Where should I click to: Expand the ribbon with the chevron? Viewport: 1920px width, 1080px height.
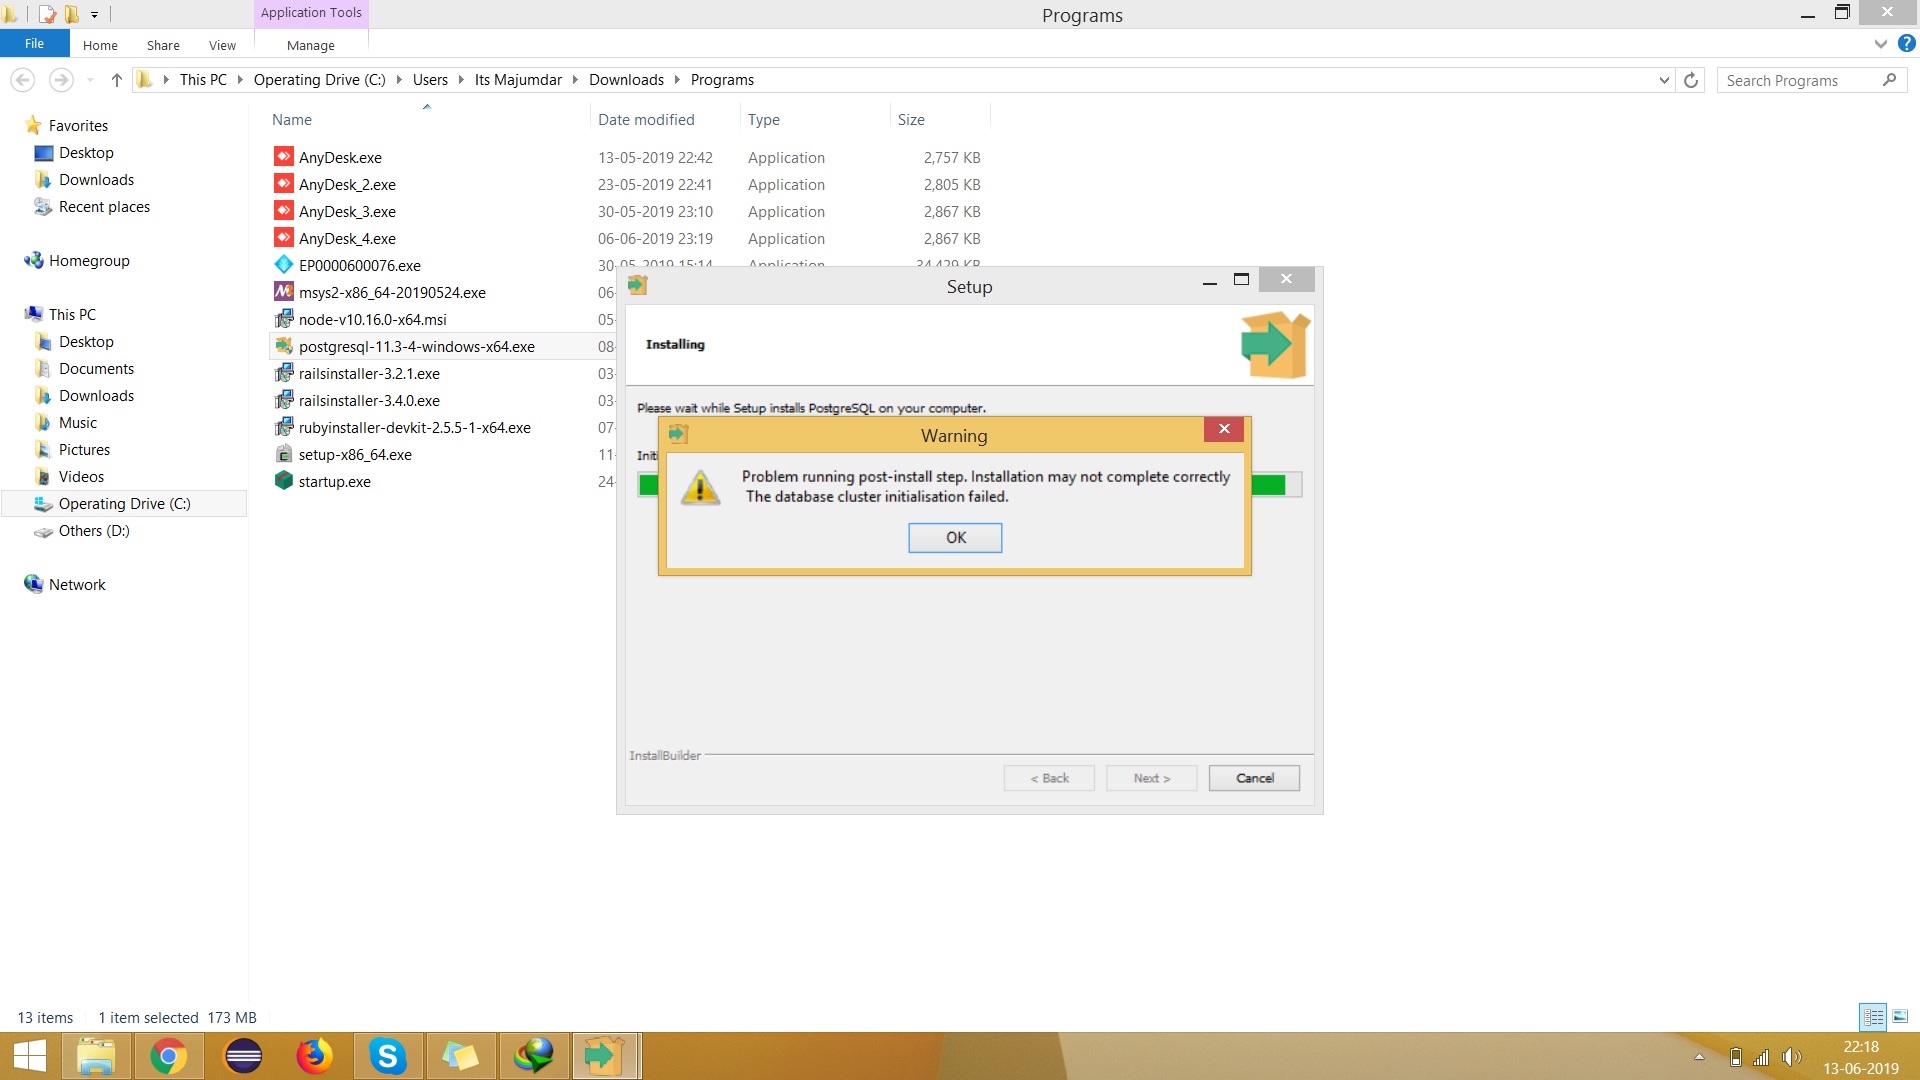1881,44
